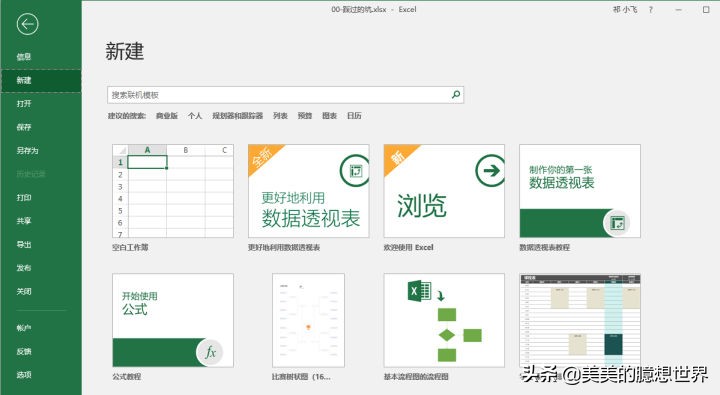Click the 公式教程 label
The image size is (720, 395).
[127, 377]
